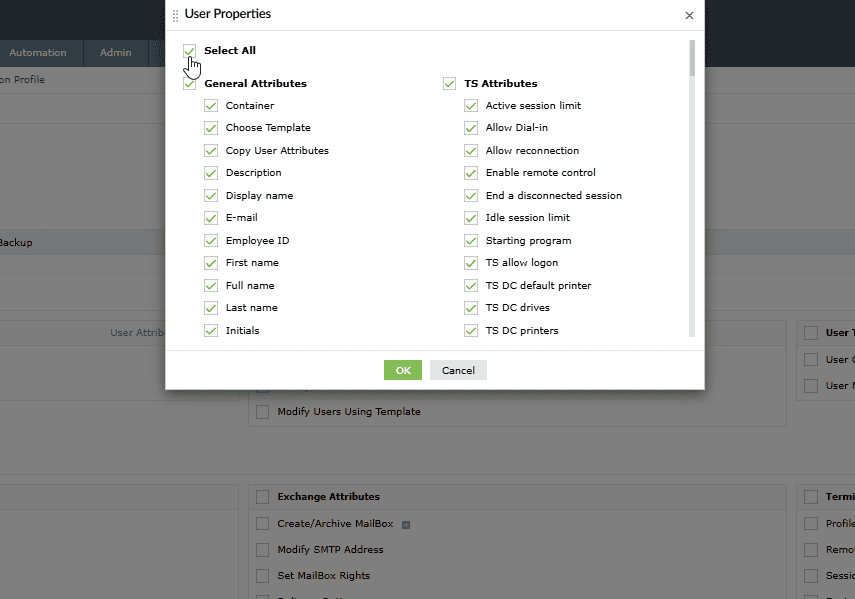The height and width of the screenshot is (599, 855).
Task: Uncheck the TS DC printers option
Action: pyautogui.click(x=471, y=331)
